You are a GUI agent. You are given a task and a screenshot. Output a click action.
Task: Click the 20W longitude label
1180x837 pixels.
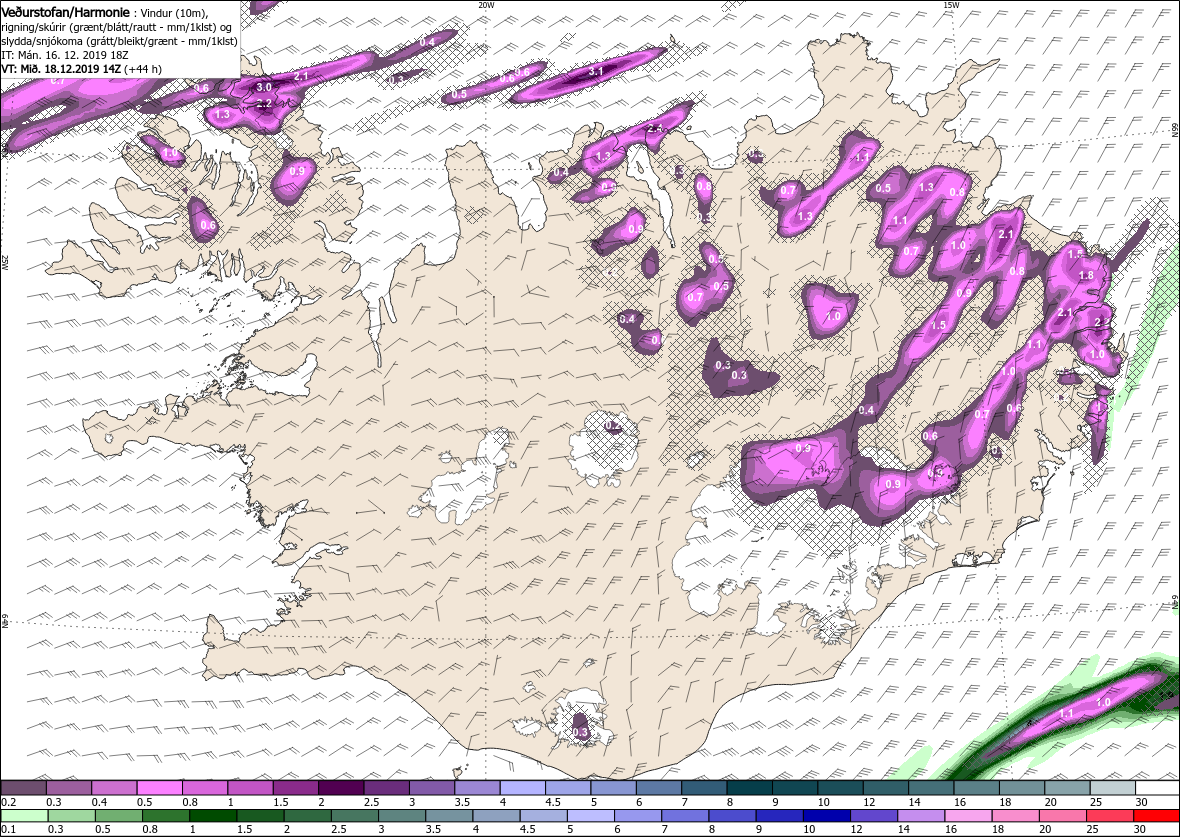pyautogui.click(x=486, y=5)
